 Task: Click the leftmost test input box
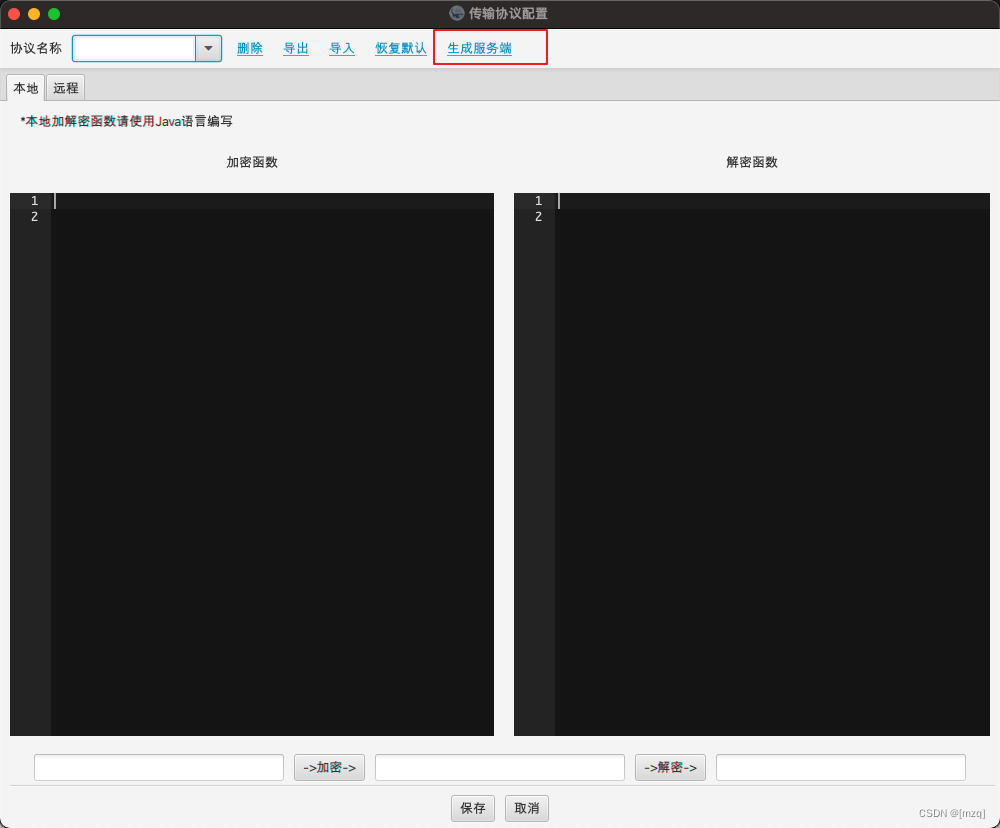tap(157, 767)
